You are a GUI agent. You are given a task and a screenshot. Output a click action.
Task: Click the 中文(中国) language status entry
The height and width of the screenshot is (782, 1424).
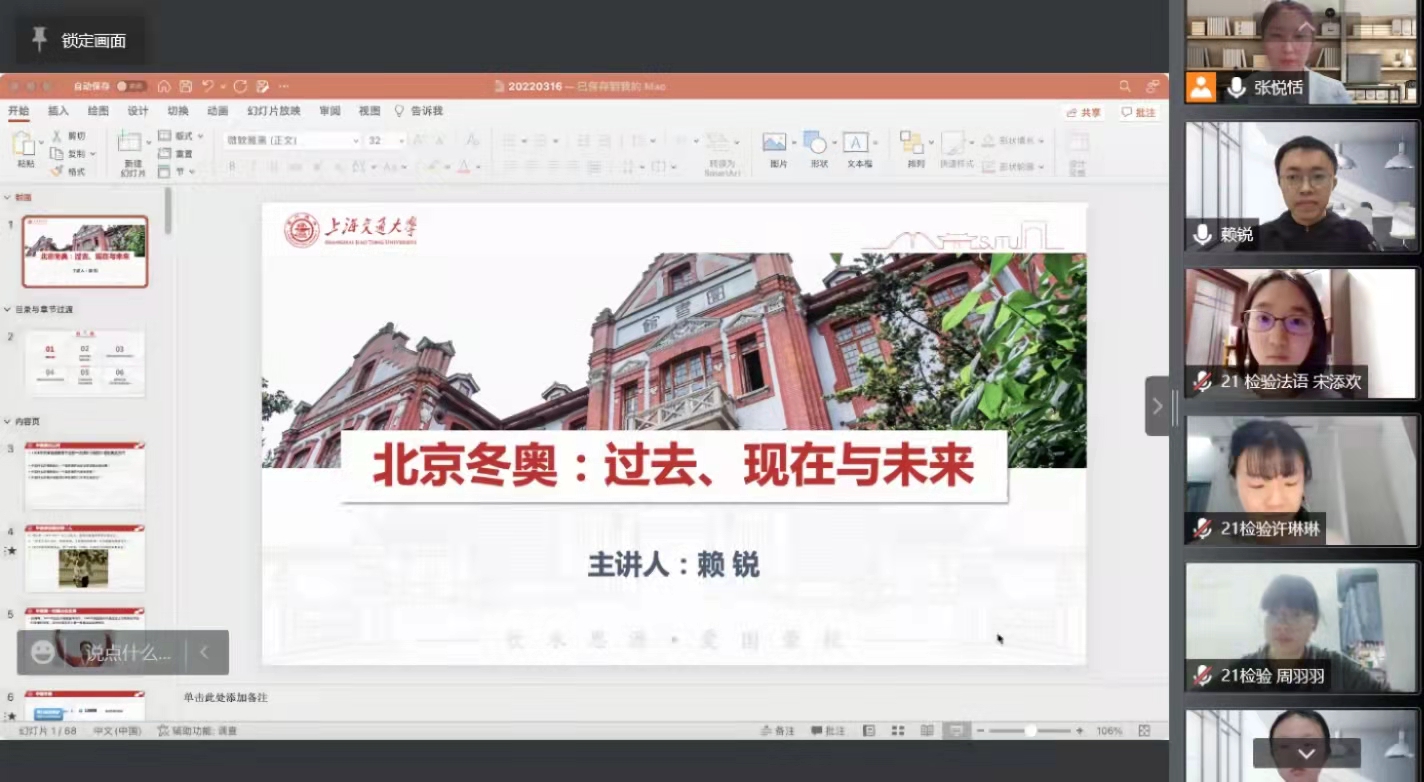pyautogui.click(x=118, y=731)
